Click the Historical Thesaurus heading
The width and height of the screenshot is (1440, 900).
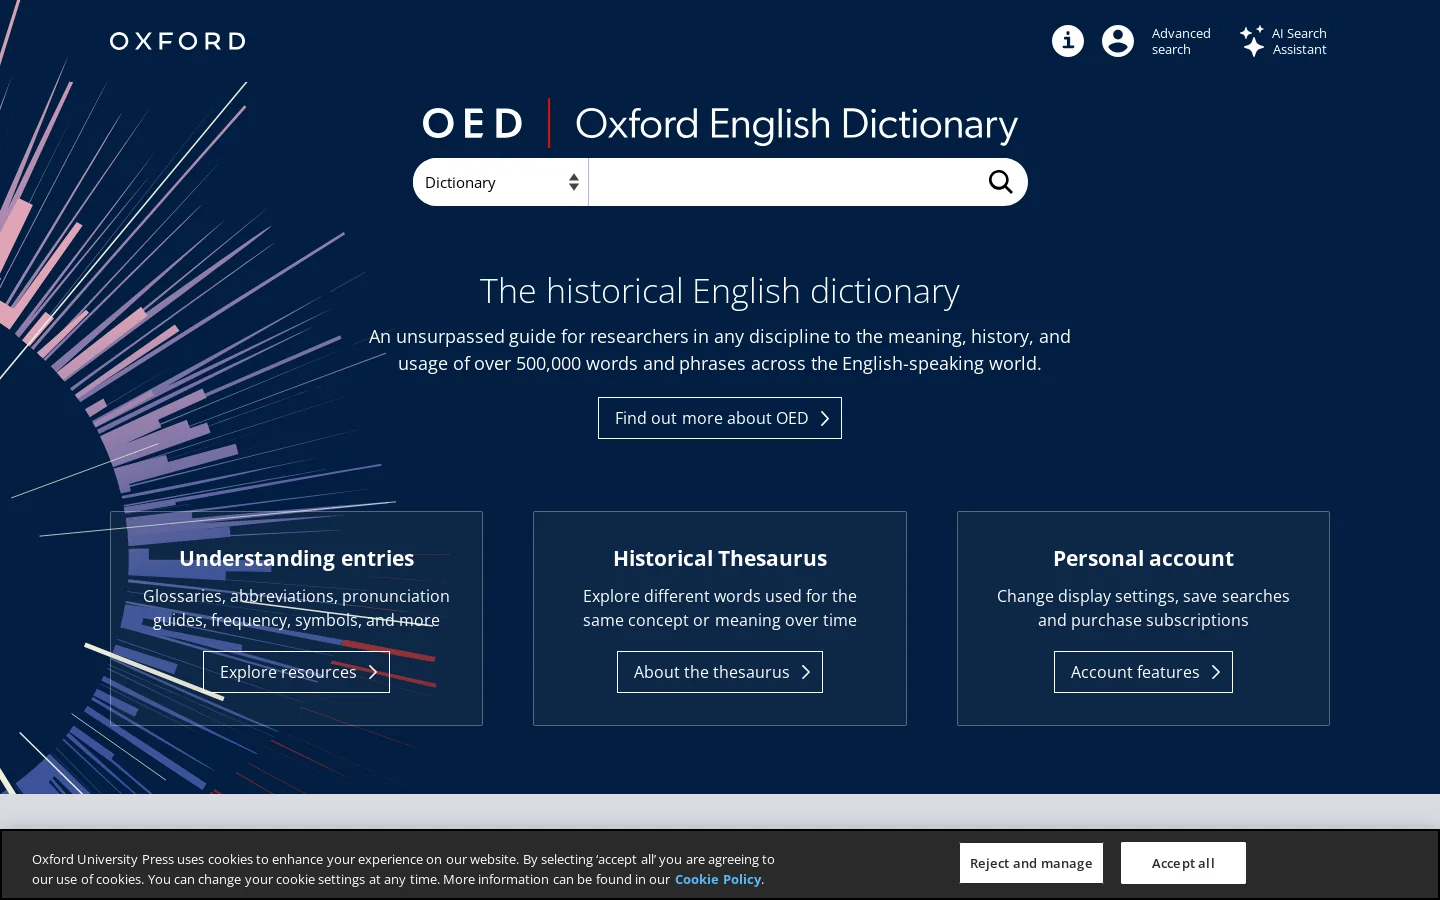(x=720, y=558)
